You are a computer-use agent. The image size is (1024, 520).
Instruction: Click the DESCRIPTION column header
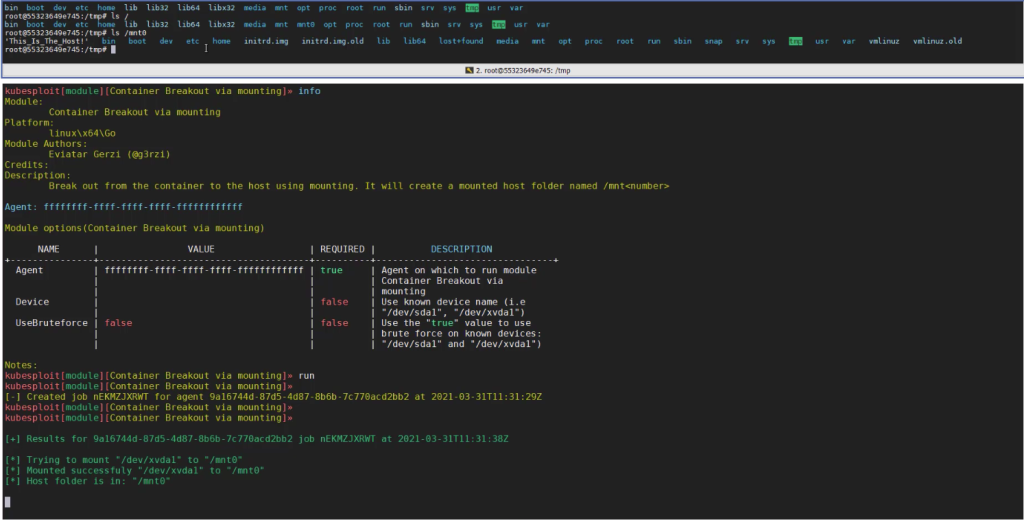461,249
